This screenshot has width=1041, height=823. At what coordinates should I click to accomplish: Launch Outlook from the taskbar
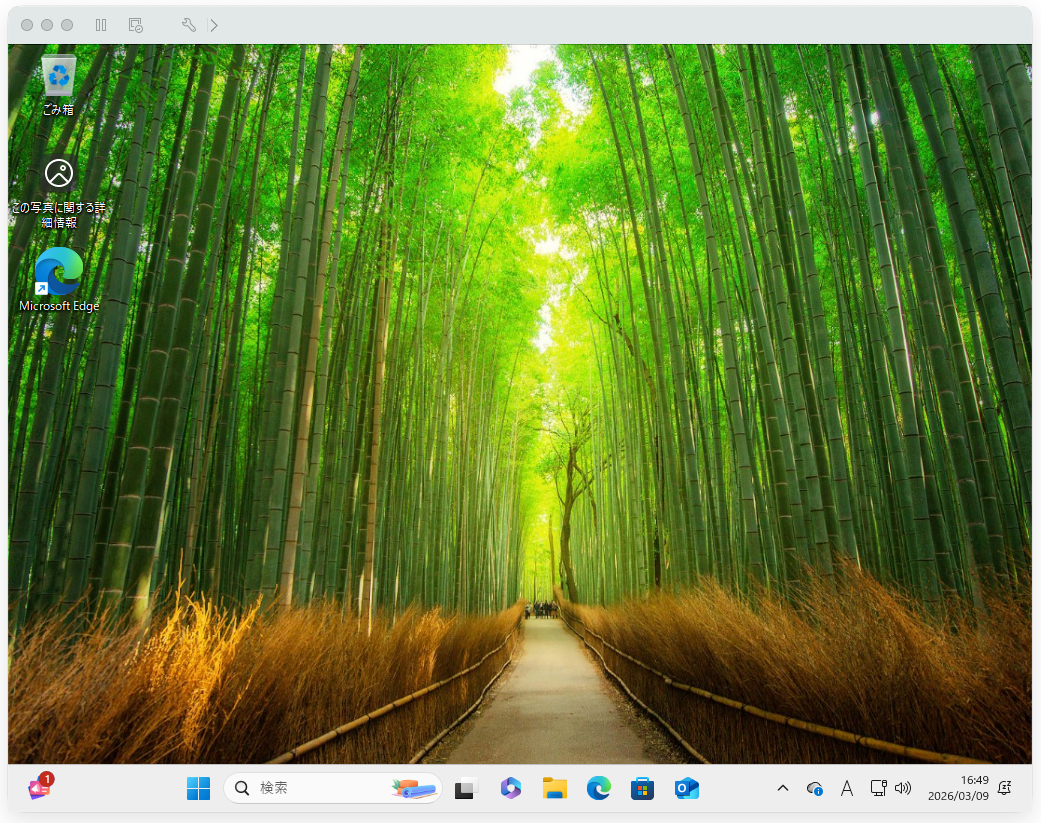coord(686,789)
